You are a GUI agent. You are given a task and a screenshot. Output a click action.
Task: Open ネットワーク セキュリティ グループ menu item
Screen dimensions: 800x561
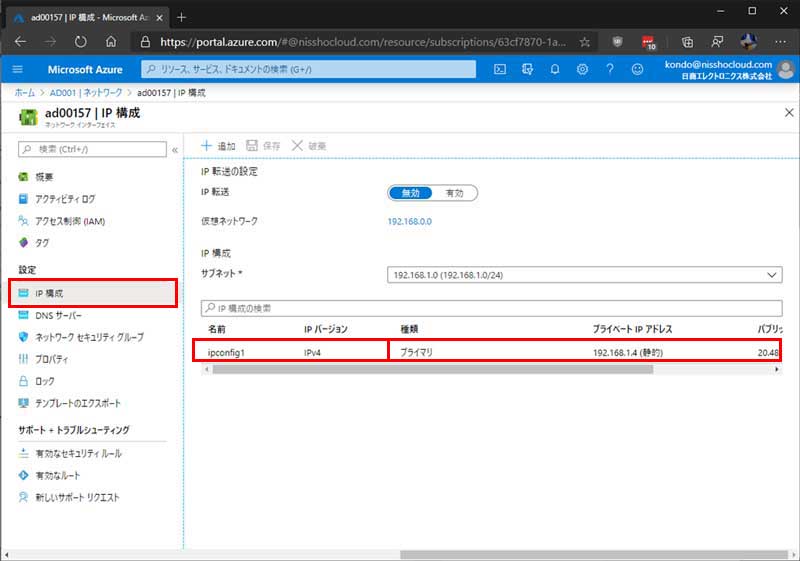89,337
